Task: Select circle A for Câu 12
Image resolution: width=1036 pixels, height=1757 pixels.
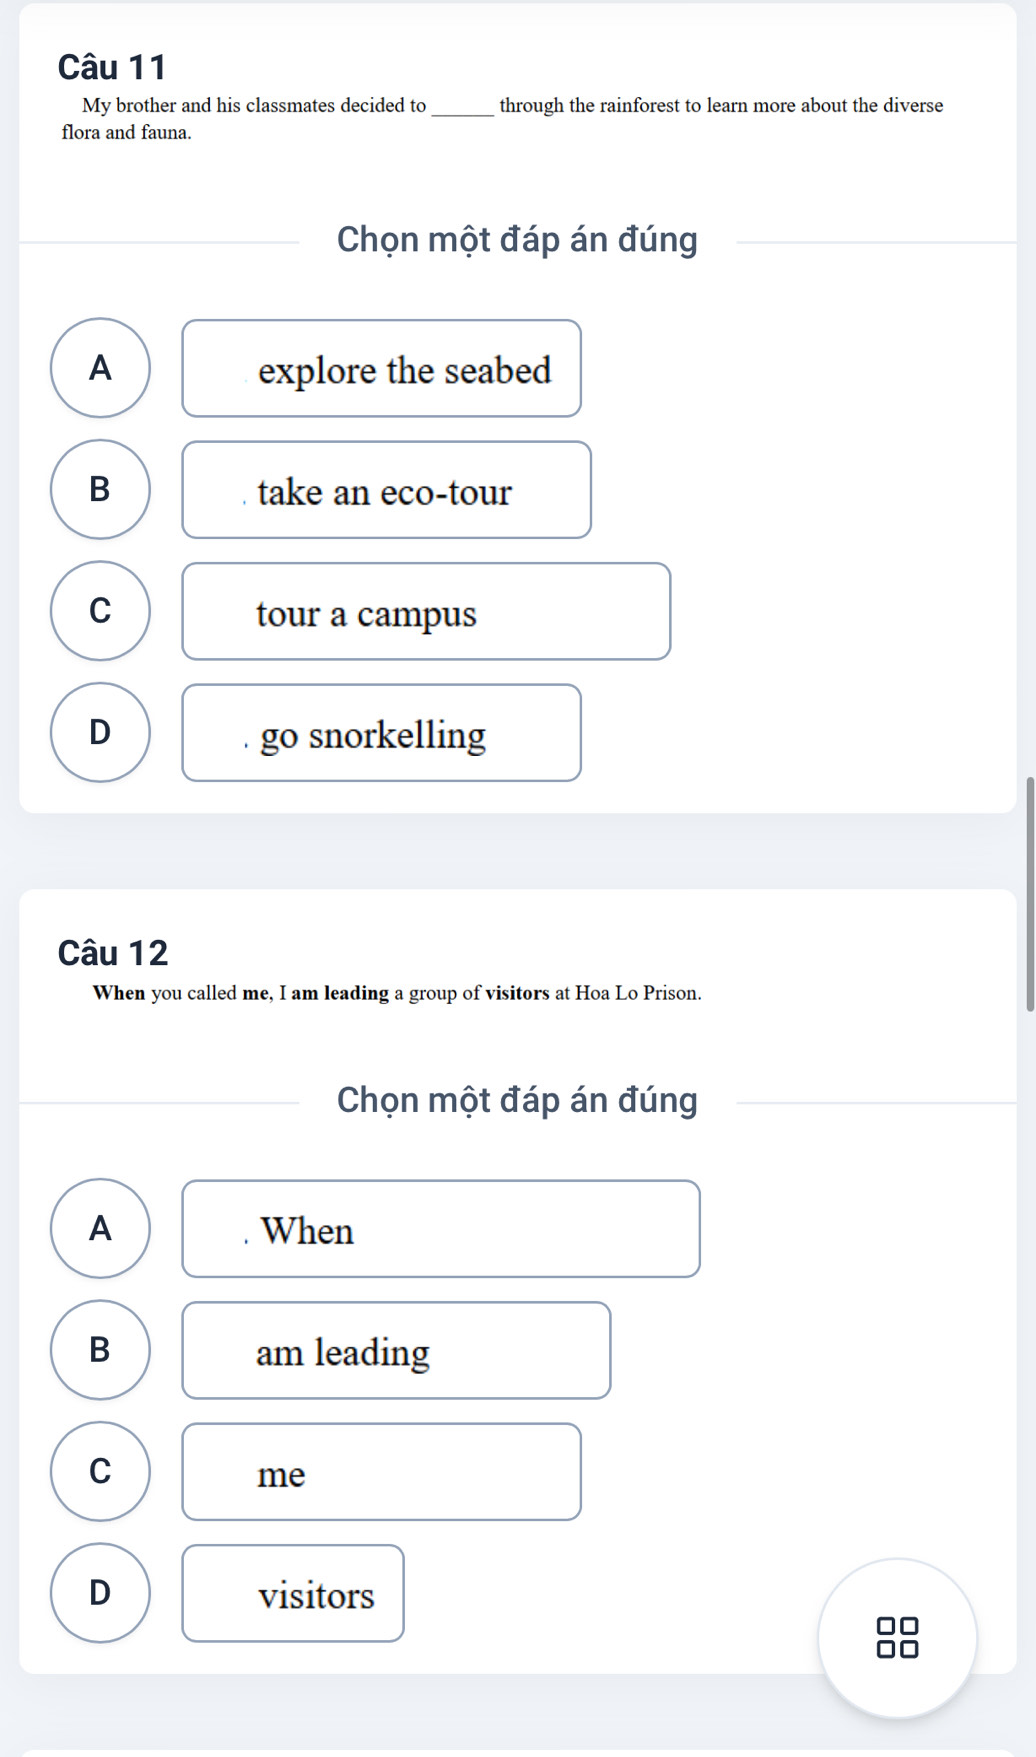Action: click(100, 1228)
